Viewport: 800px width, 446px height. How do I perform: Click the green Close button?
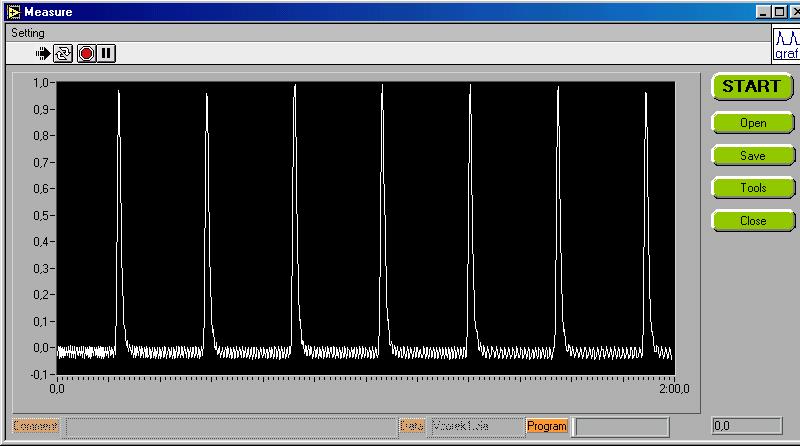point(753,221)
